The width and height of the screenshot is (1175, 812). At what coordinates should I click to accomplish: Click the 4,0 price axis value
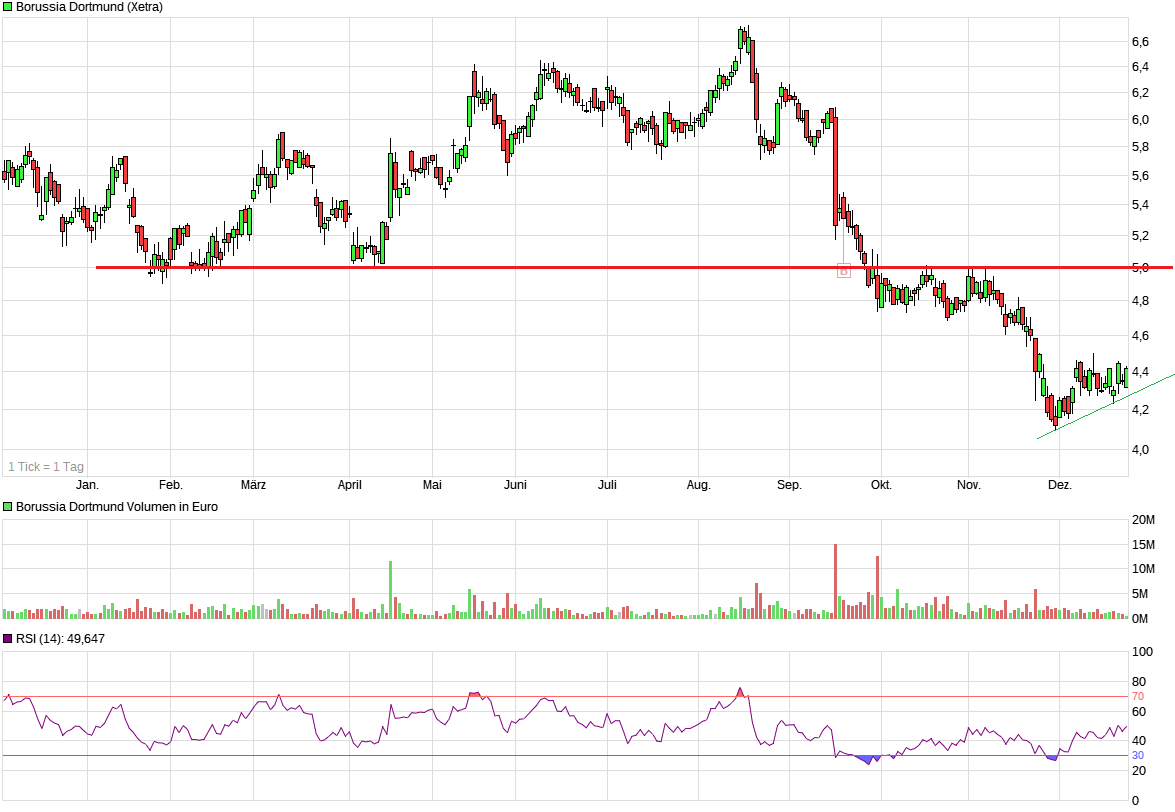1140,449
